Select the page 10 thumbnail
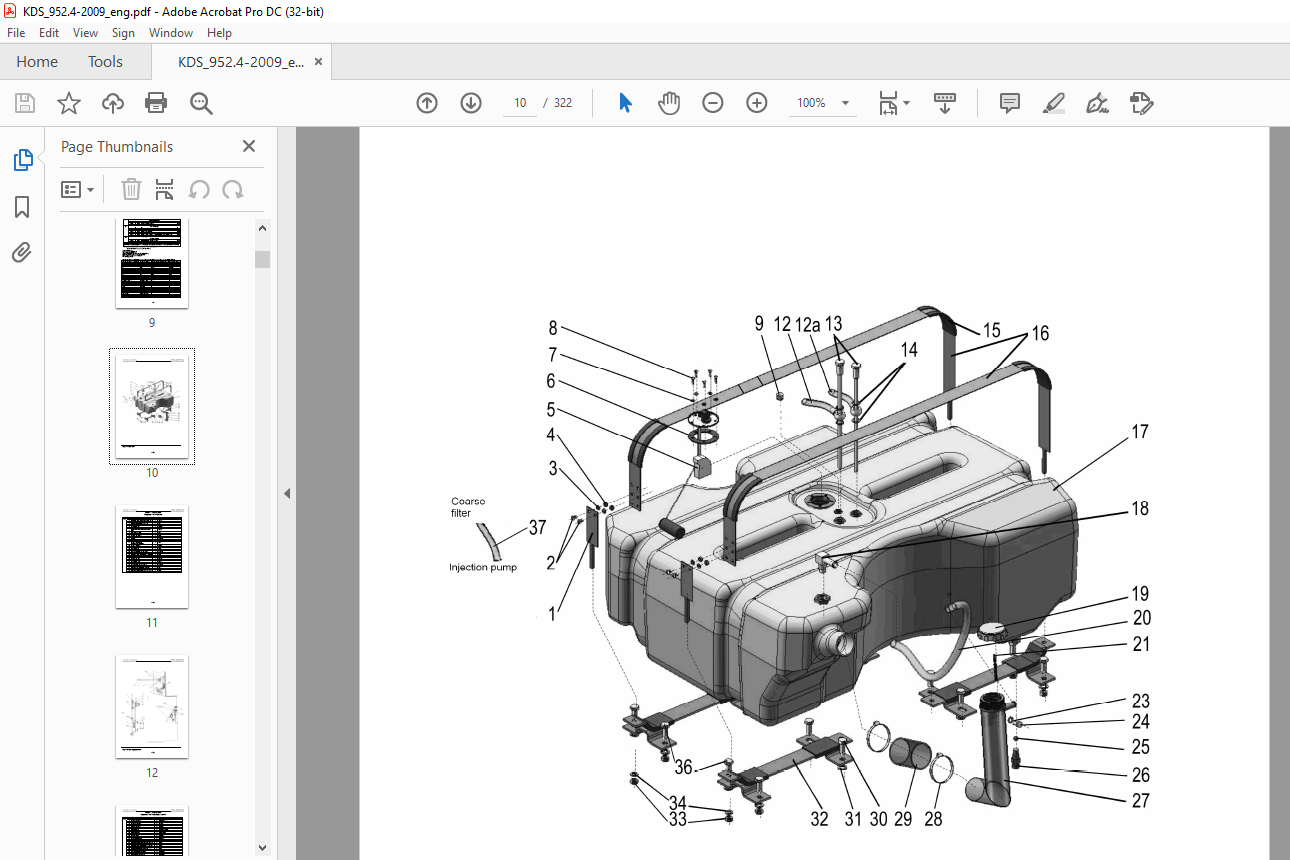The width and height of the screenshot is (1290, 860). pos(152,406)
